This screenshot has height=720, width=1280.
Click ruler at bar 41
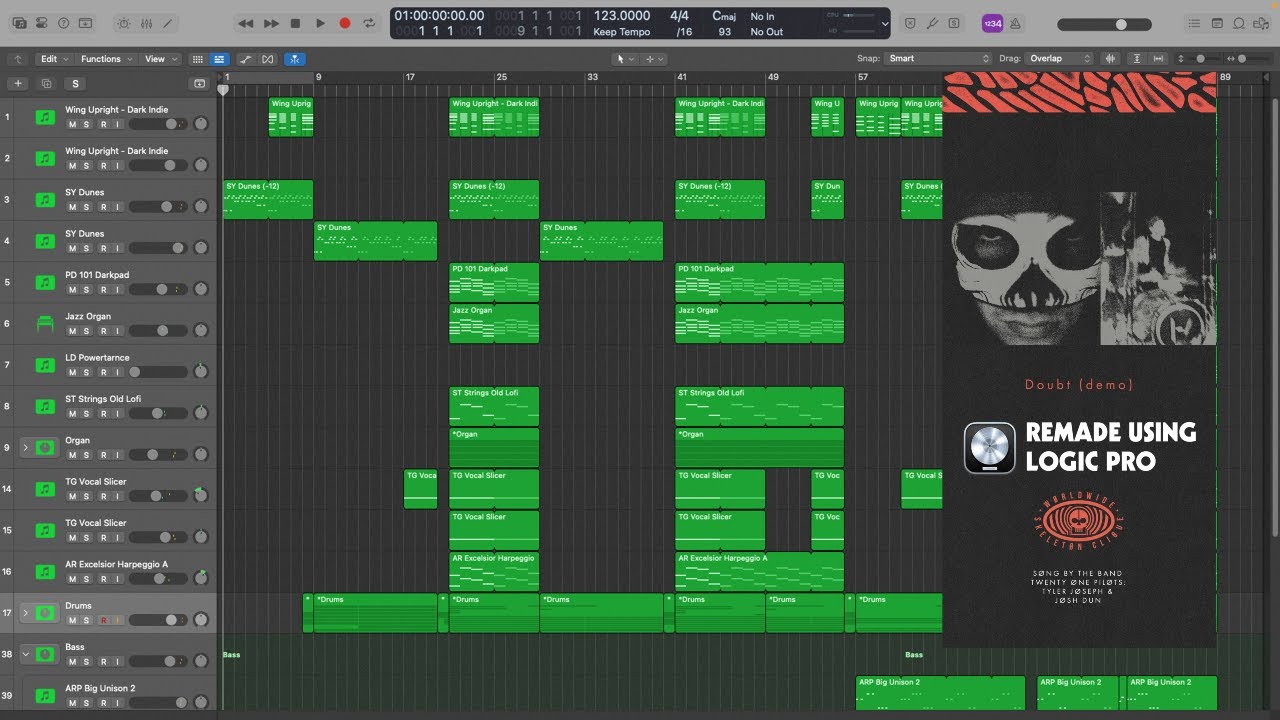click(682, 76)
